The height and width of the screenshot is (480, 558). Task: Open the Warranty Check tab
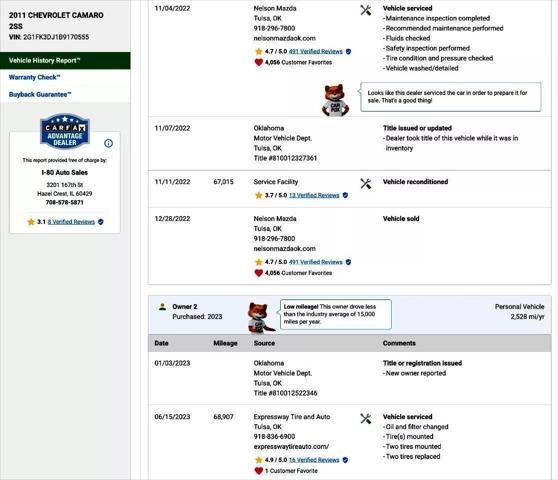[35, 77]
